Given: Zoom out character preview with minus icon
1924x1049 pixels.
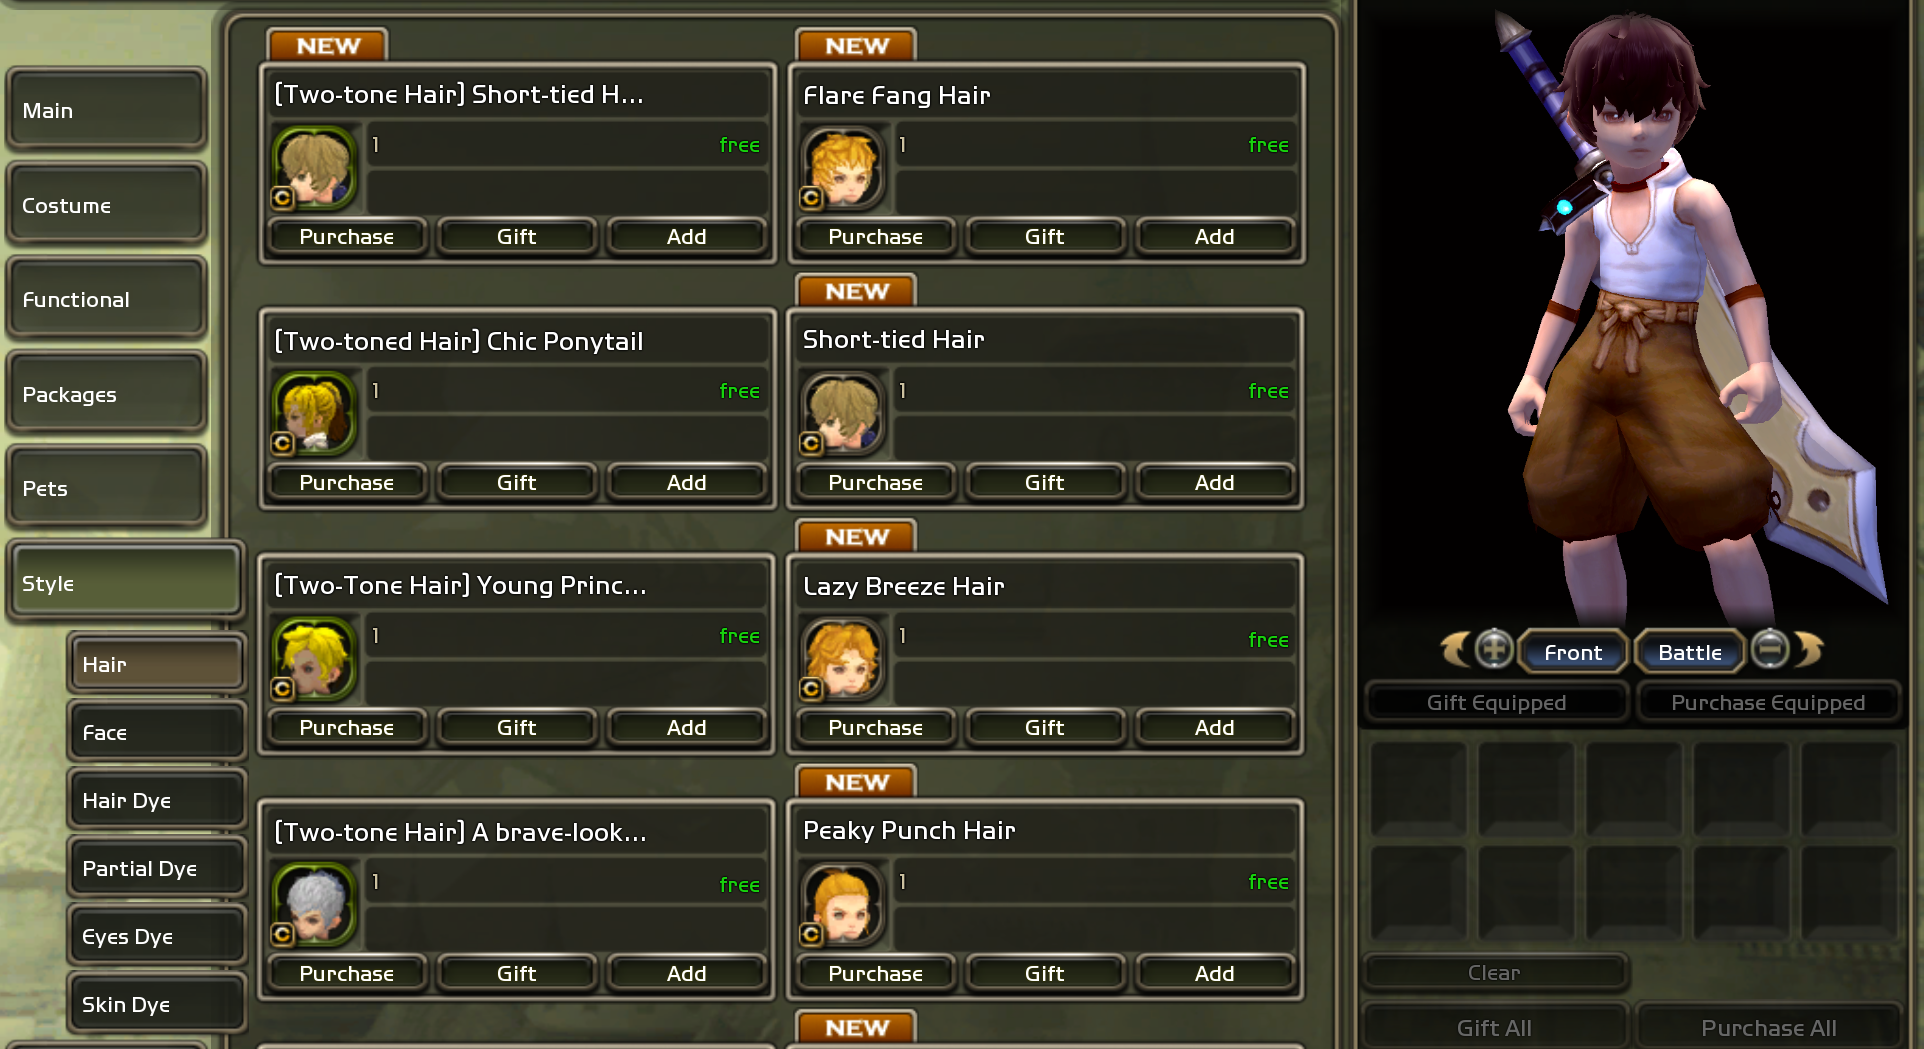Looking at the screenshot, I should [x=1770, y=649].
